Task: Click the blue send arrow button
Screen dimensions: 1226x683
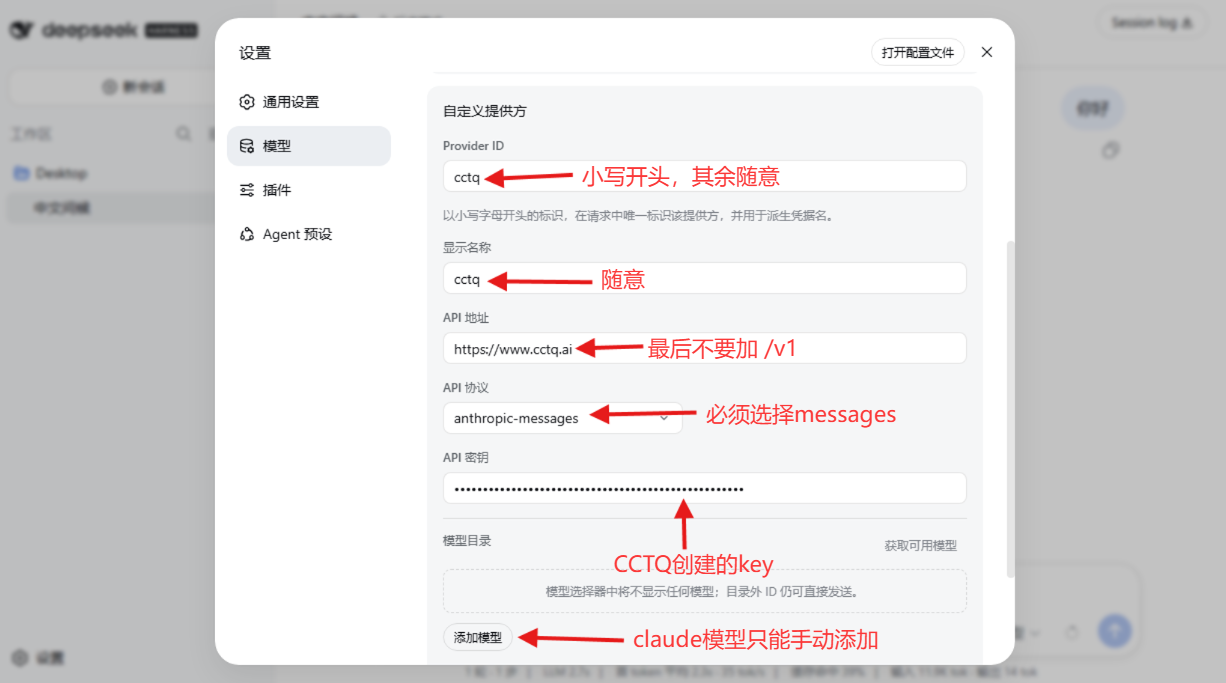Action: 1114,631
